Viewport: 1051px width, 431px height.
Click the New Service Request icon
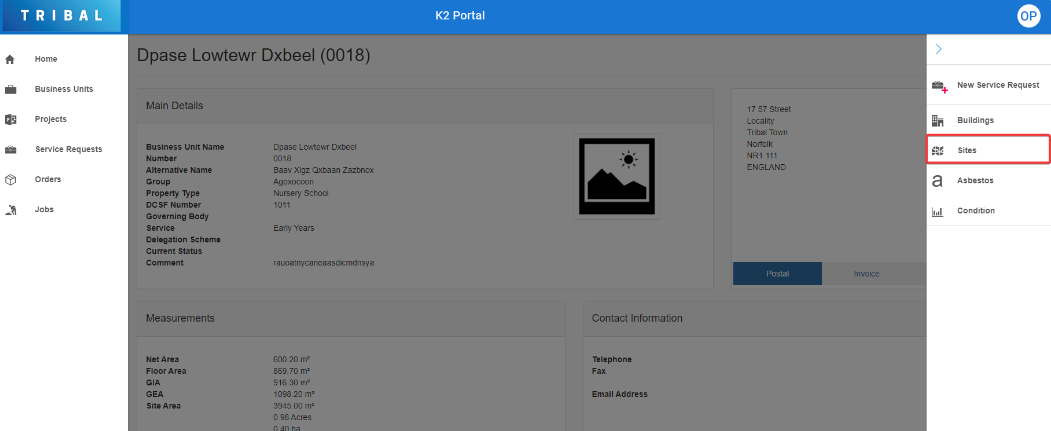[x=938, y=86]
